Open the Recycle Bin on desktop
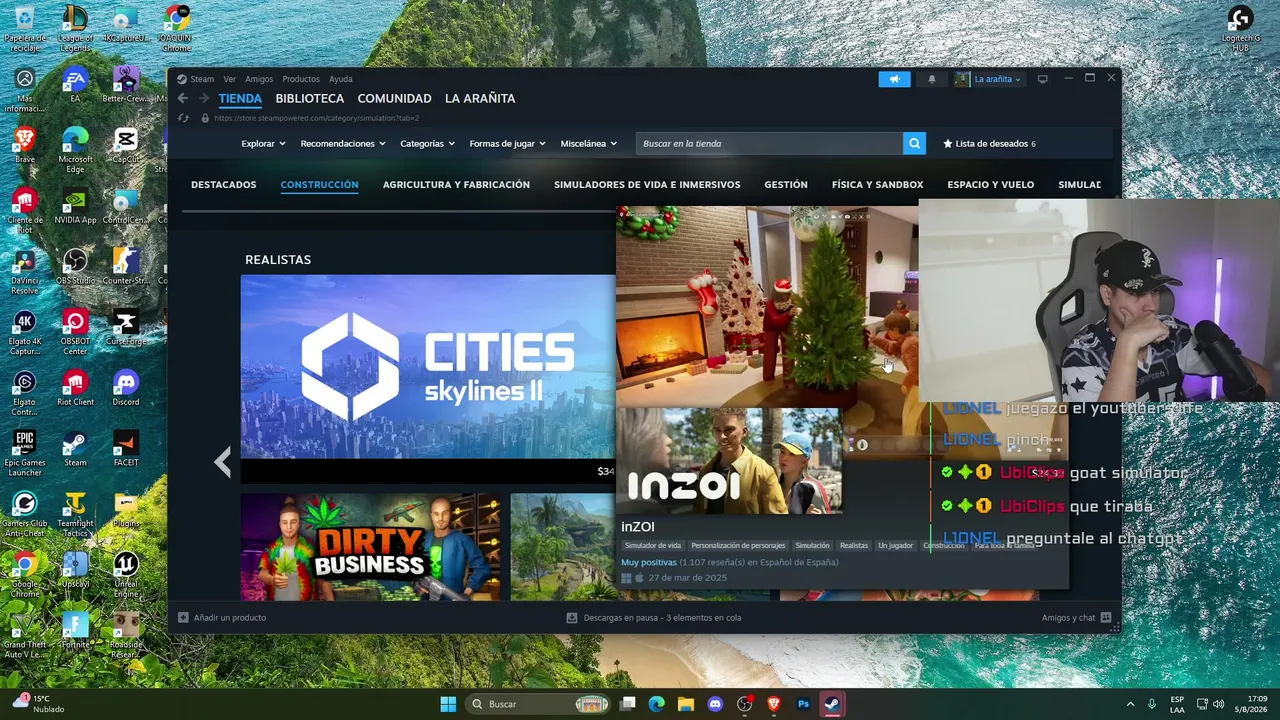 (x=25, y=27)
